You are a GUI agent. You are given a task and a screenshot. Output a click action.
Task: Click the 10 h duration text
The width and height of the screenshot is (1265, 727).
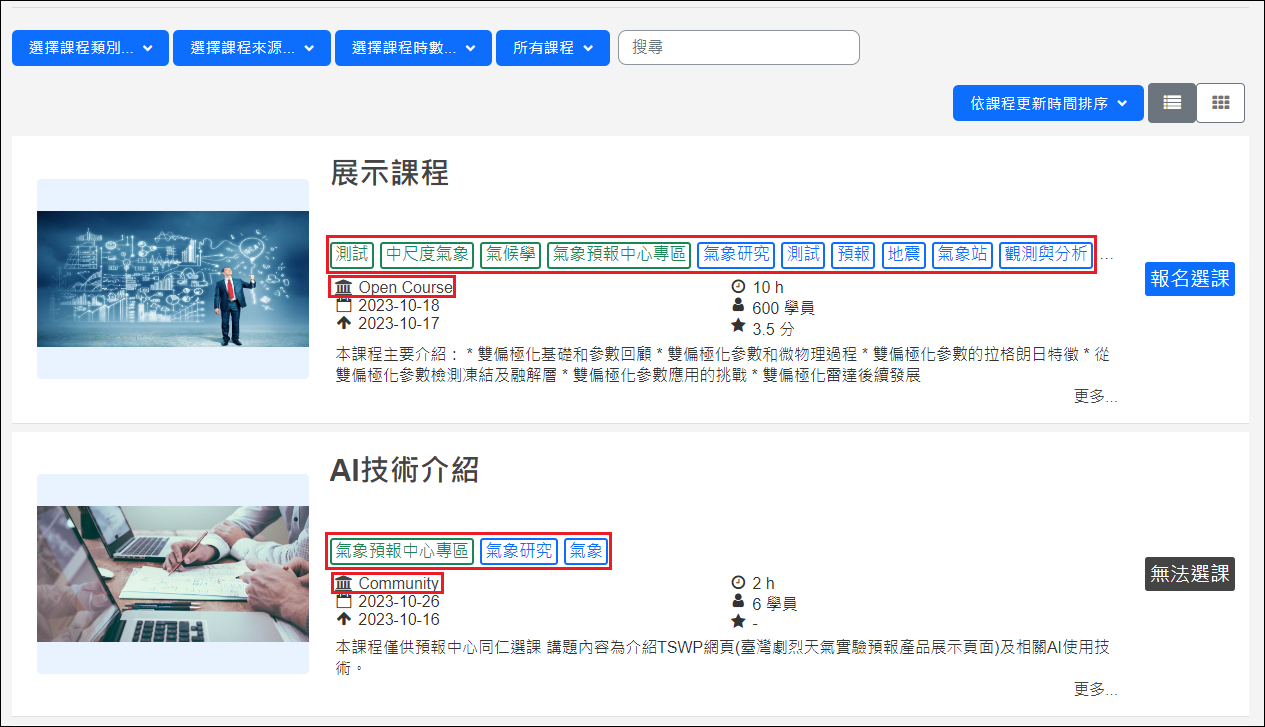click(x=768, y=288)
